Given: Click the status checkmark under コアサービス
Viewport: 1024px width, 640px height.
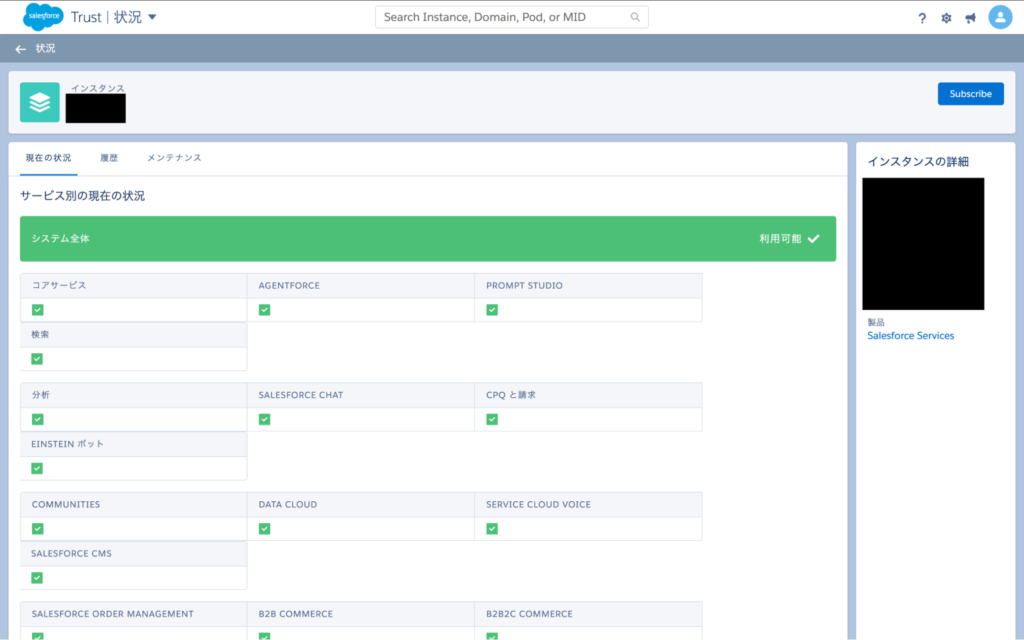Looking at the screenshot, I should (x=38, y=310).
